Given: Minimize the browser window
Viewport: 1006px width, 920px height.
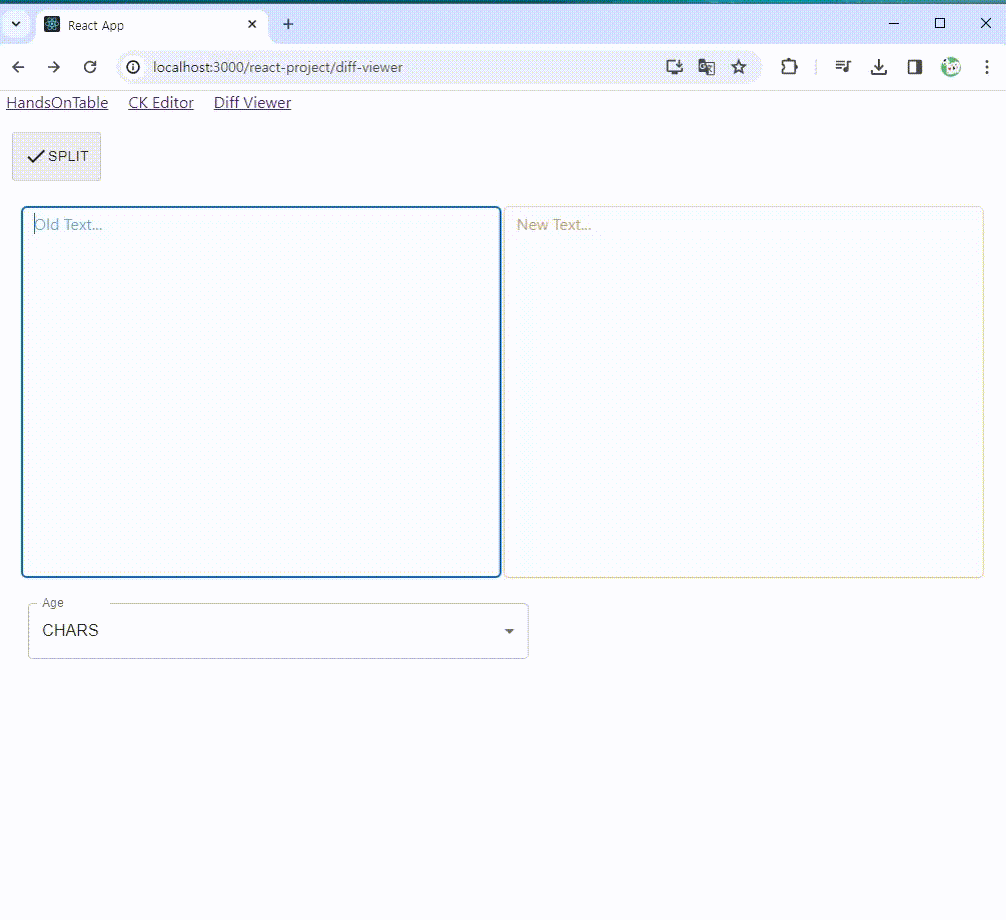Looking at the screenshot, I should 894,23.
